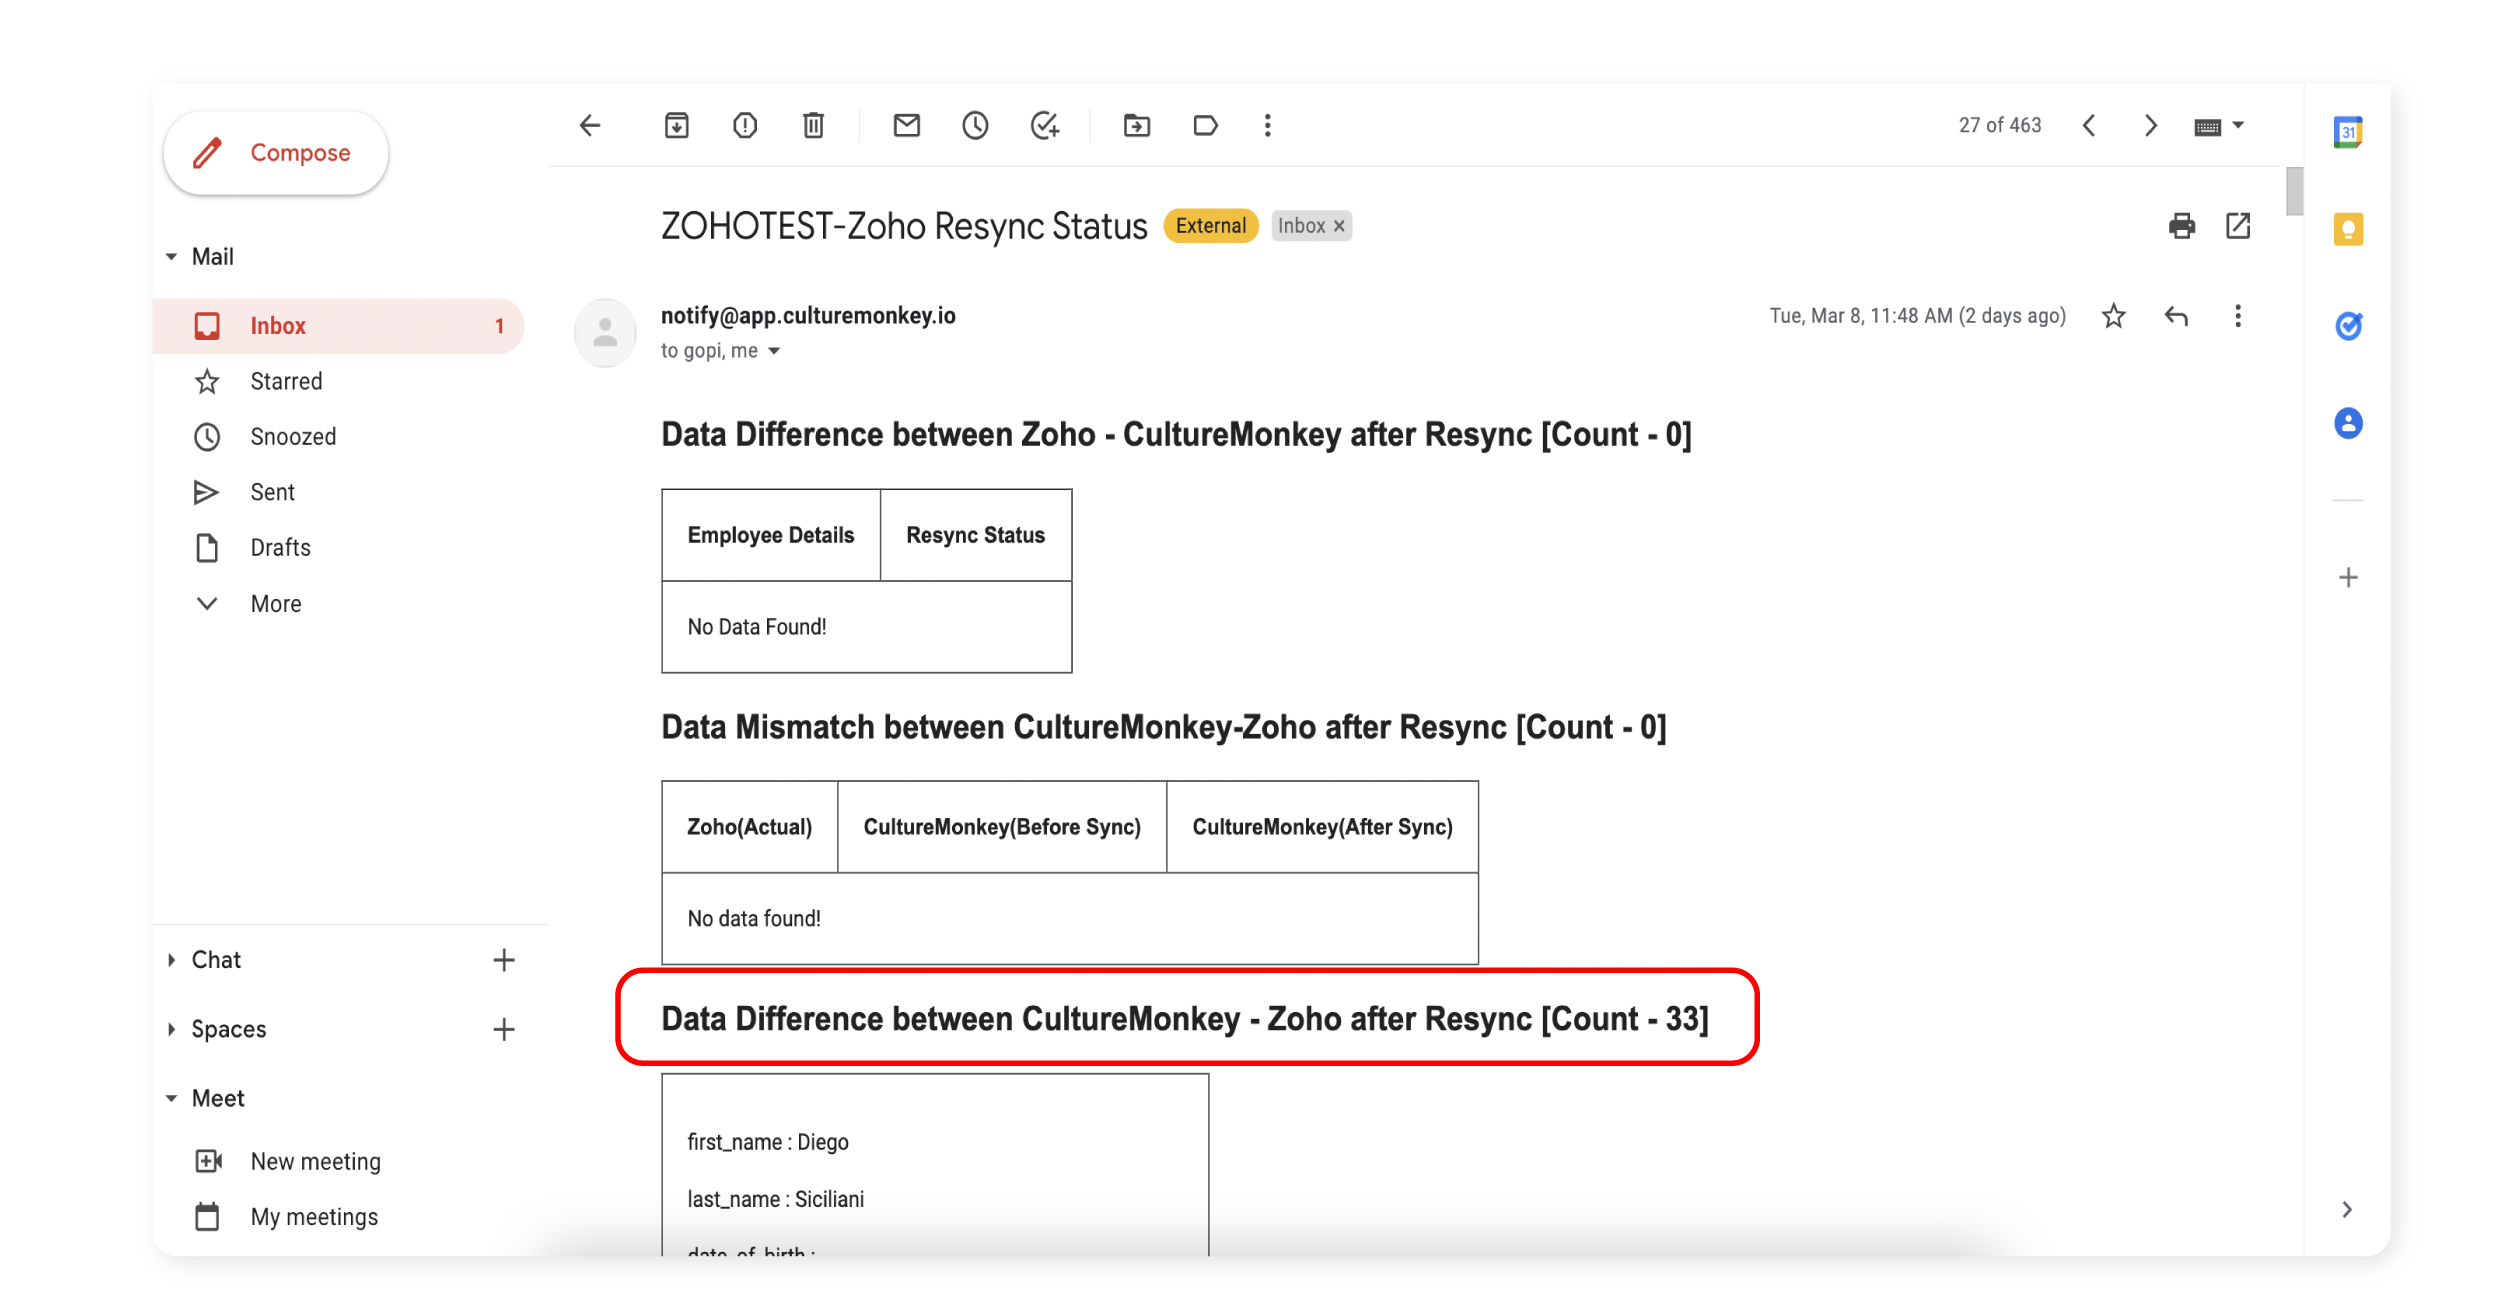
Task: Get add-ons with the plus icon
Action: (2348, 577)
